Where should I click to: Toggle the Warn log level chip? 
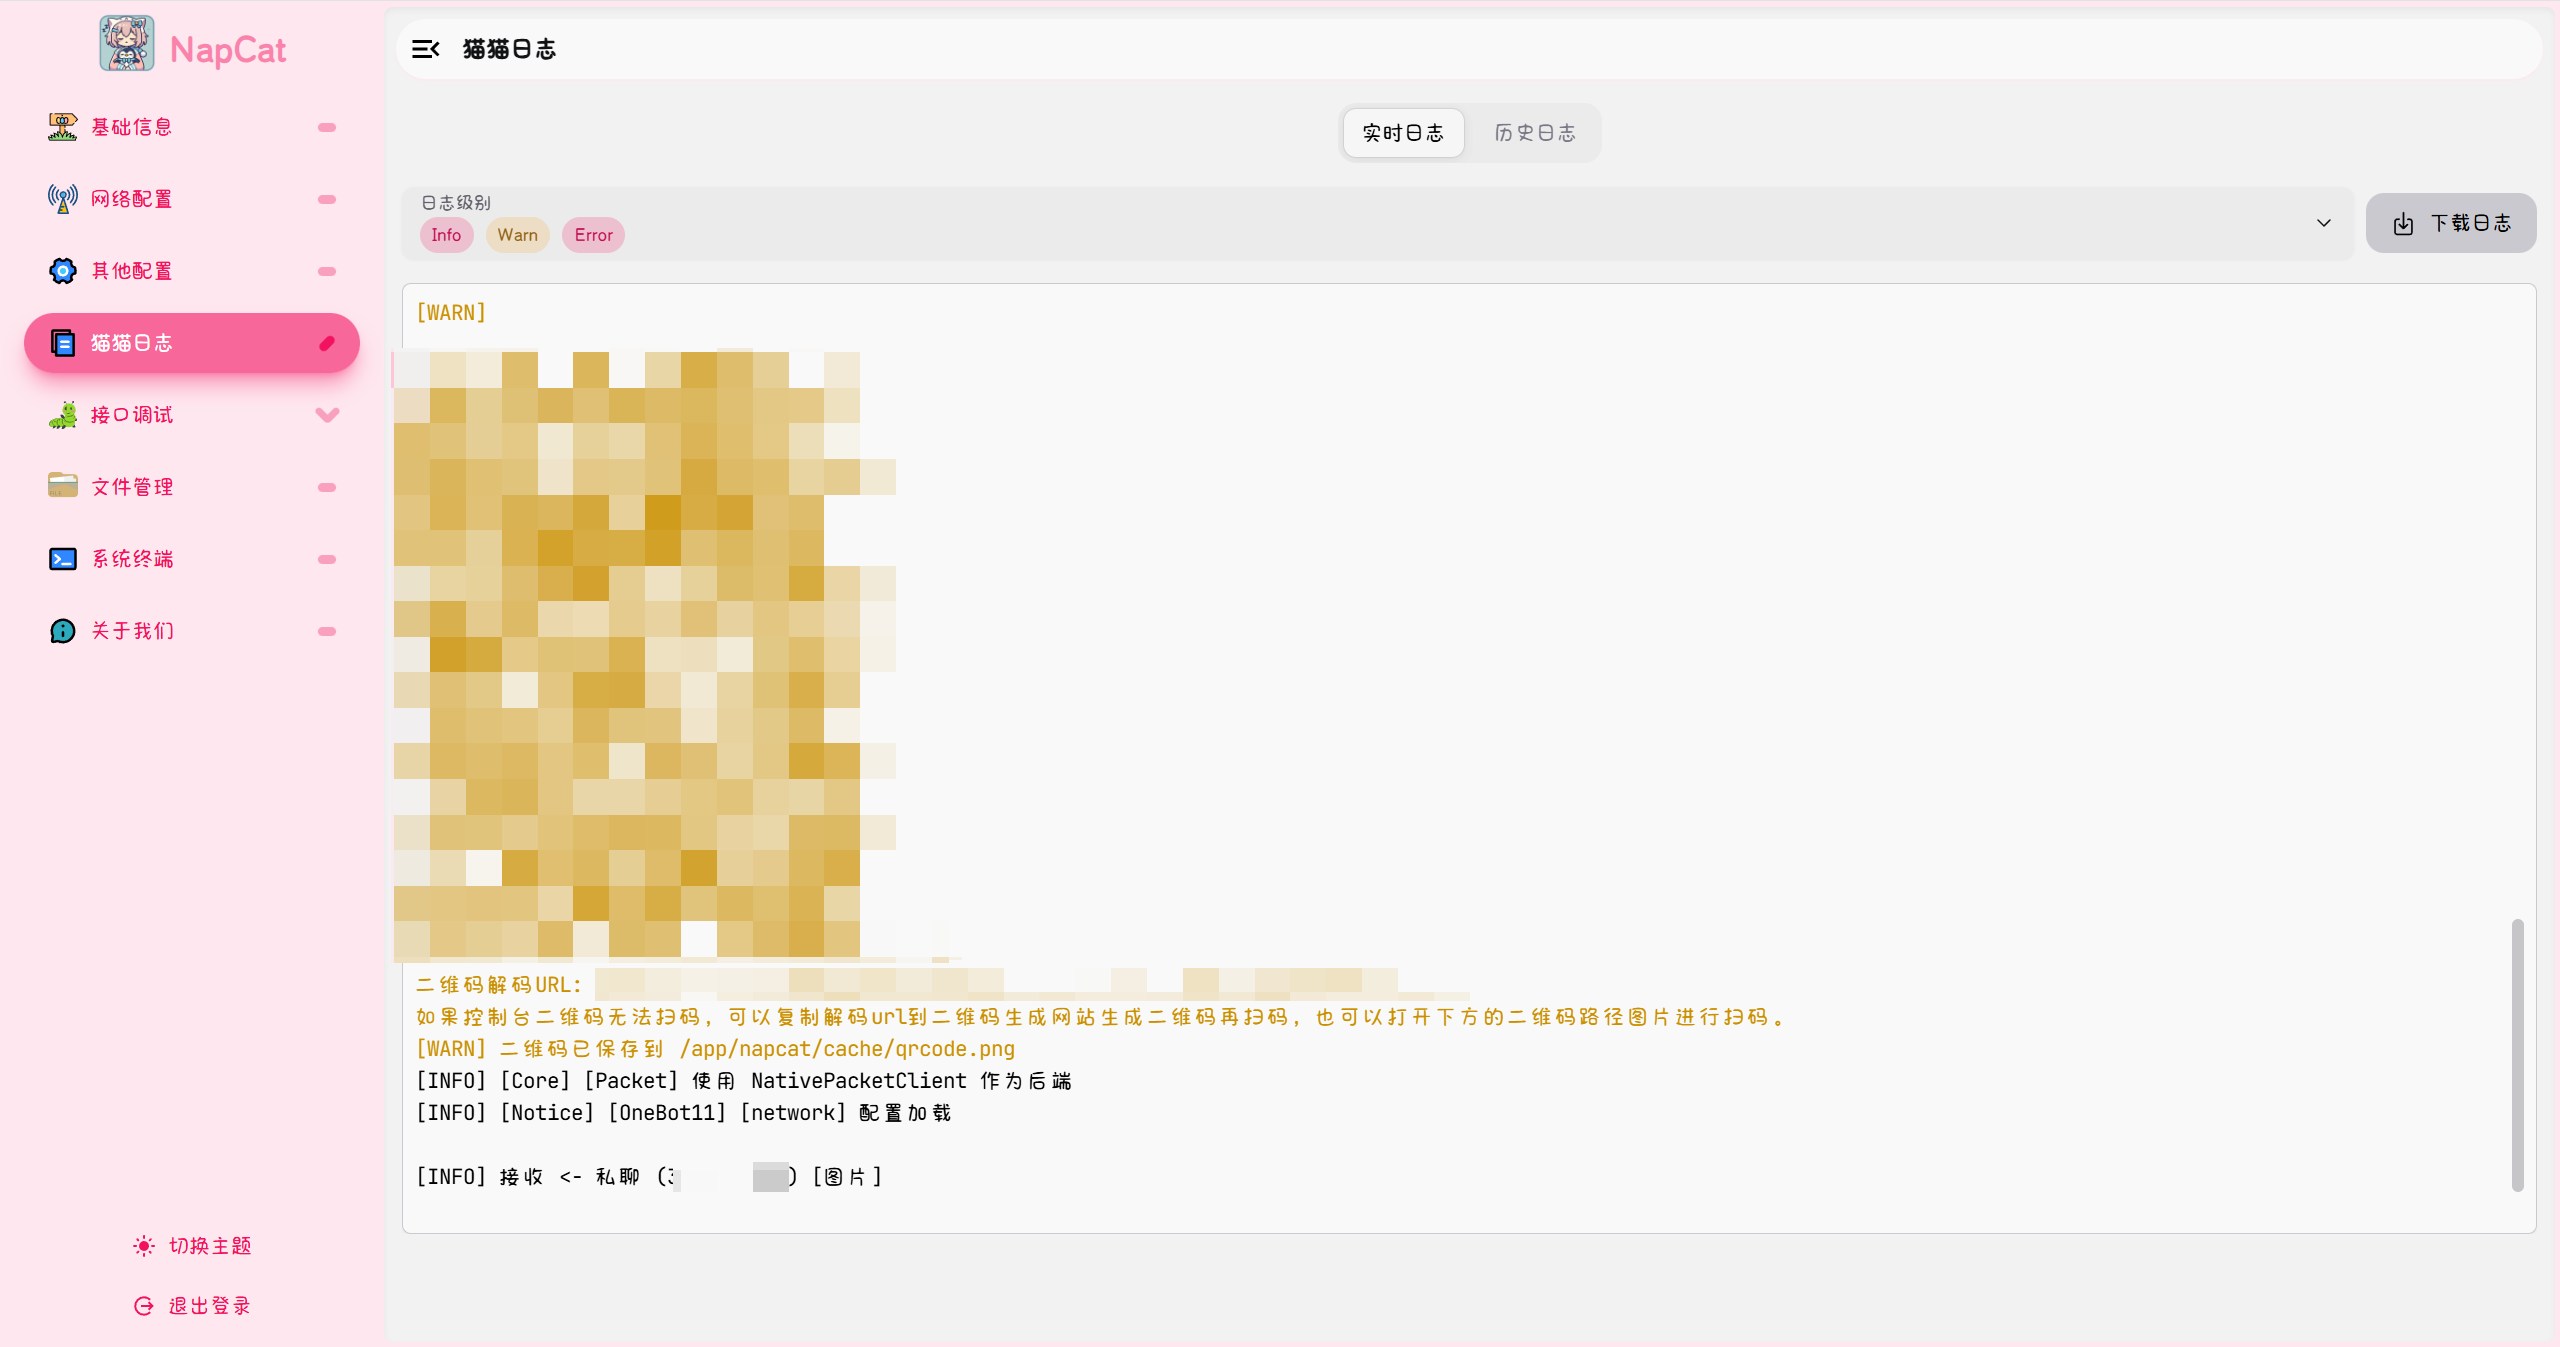click(x=517, y=235)
